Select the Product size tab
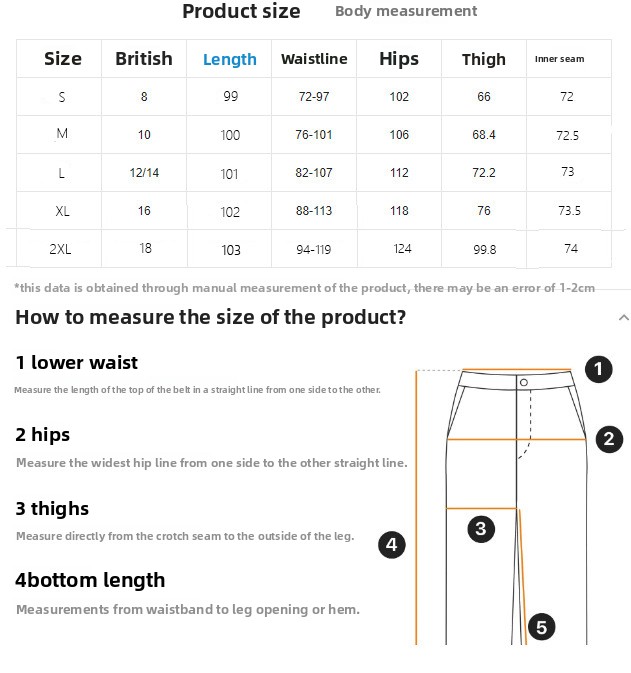631x673 pixels. (x=241, y=12)
